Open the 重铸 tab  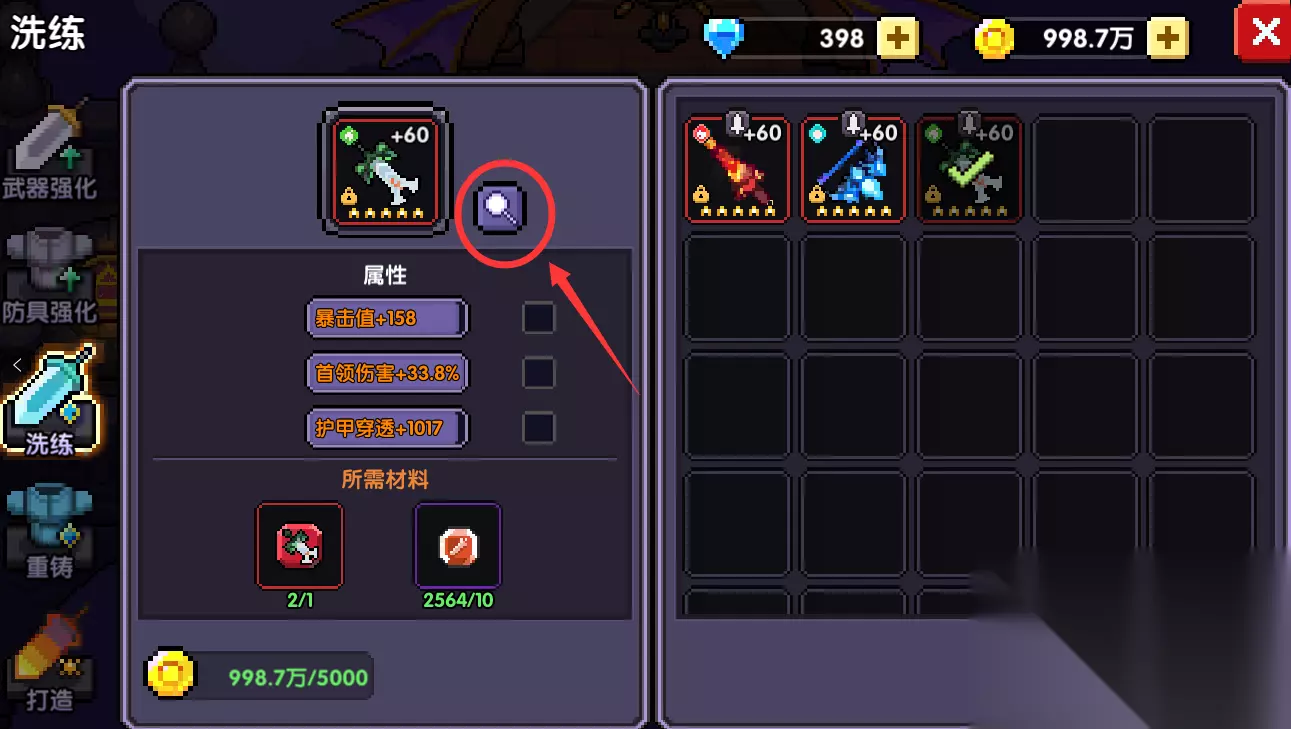[50, 530]
